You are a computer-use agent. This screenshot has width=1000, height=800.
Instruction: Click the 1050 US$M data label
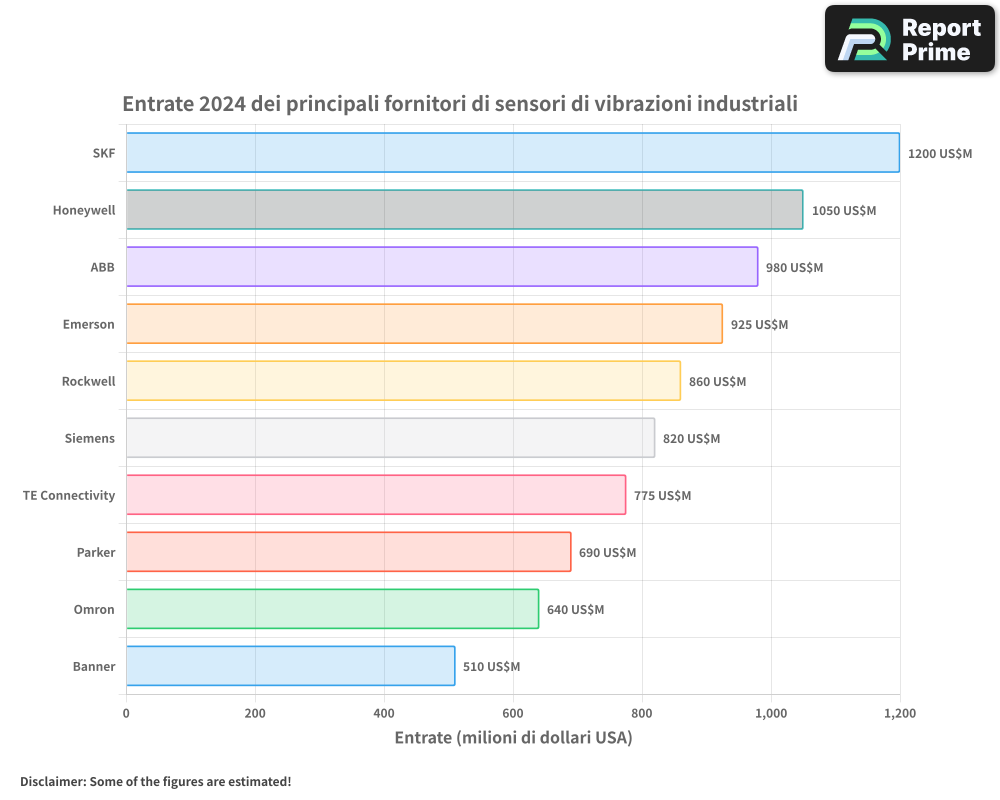click(x=843, y=211)
